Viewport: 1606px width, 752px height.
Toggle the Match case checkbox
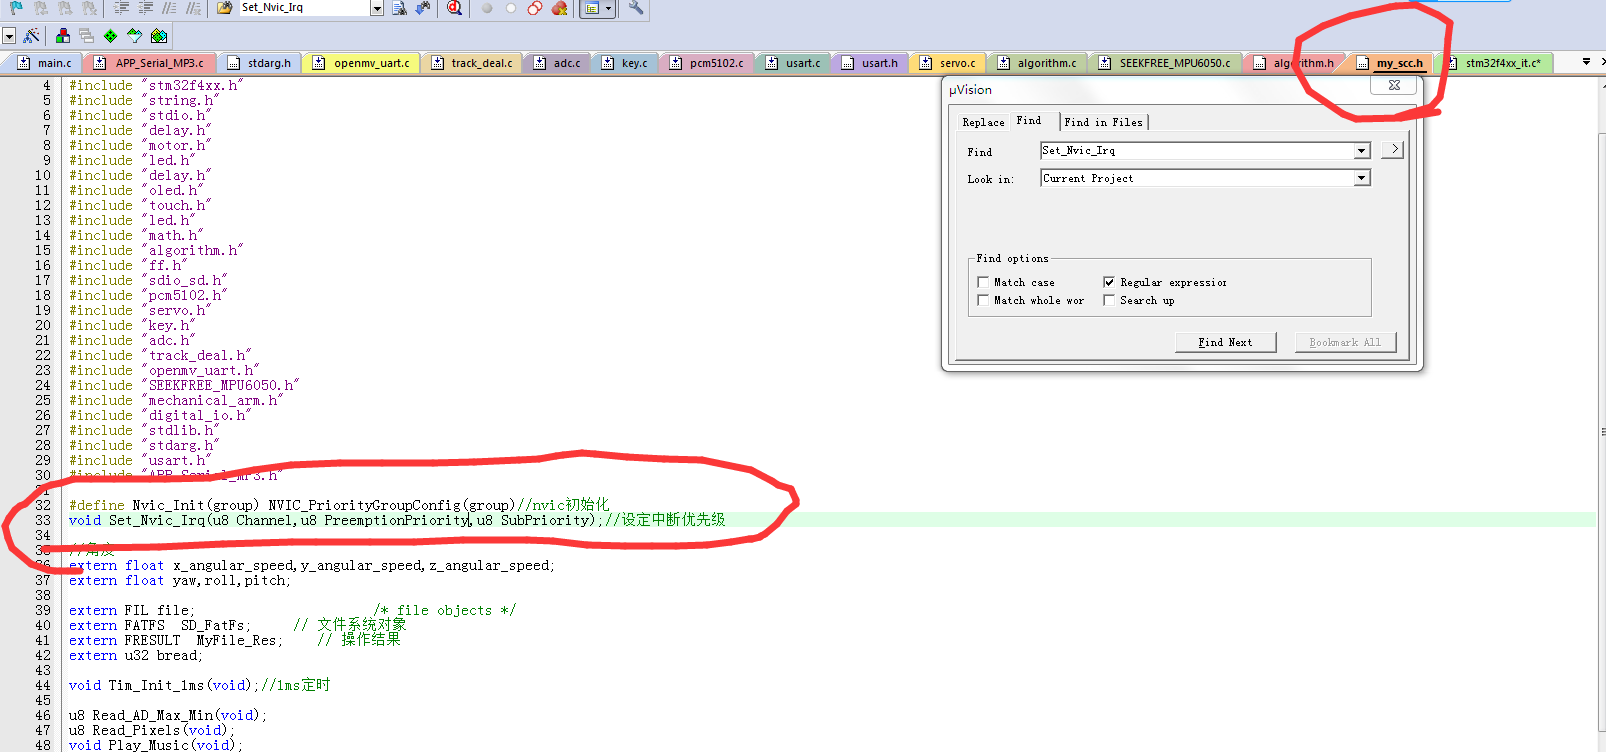pos(983,283)
